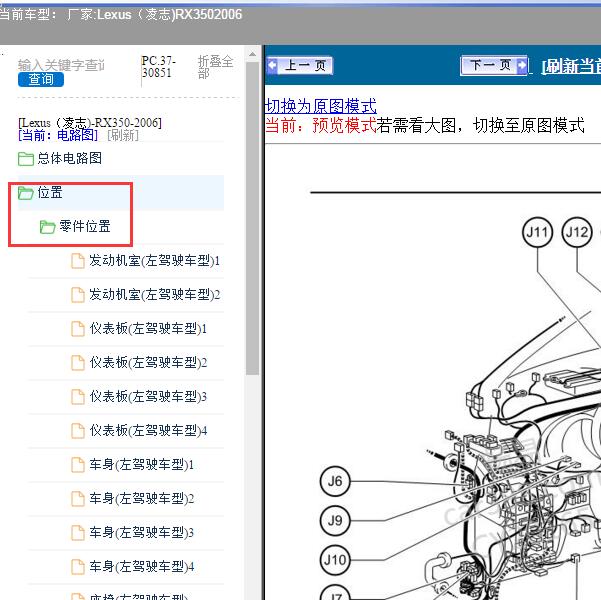Click document icon of 车身(左驾驶车型)2
The image size is (601, 600).
[78, 499]
